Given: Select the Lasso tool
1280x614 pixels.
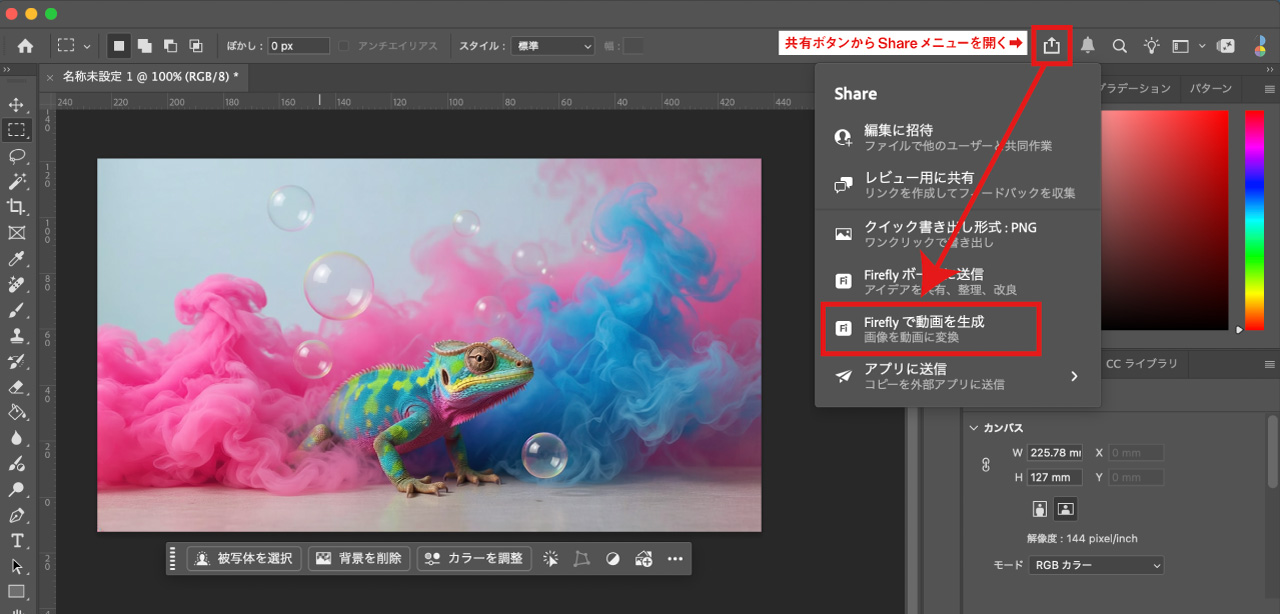Looking at the screenshot, I should (16, 155).
